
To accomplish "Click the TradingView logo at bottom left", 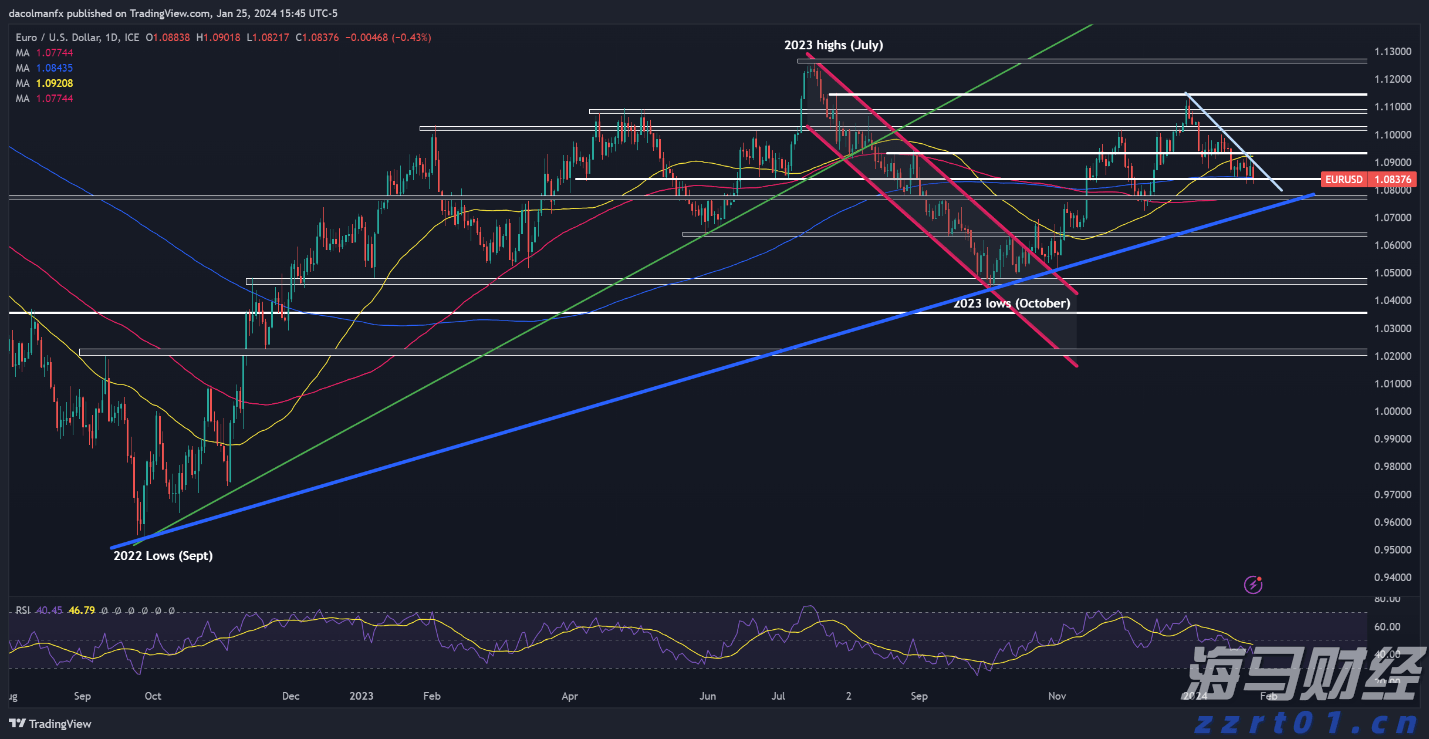I will [50, 724].
